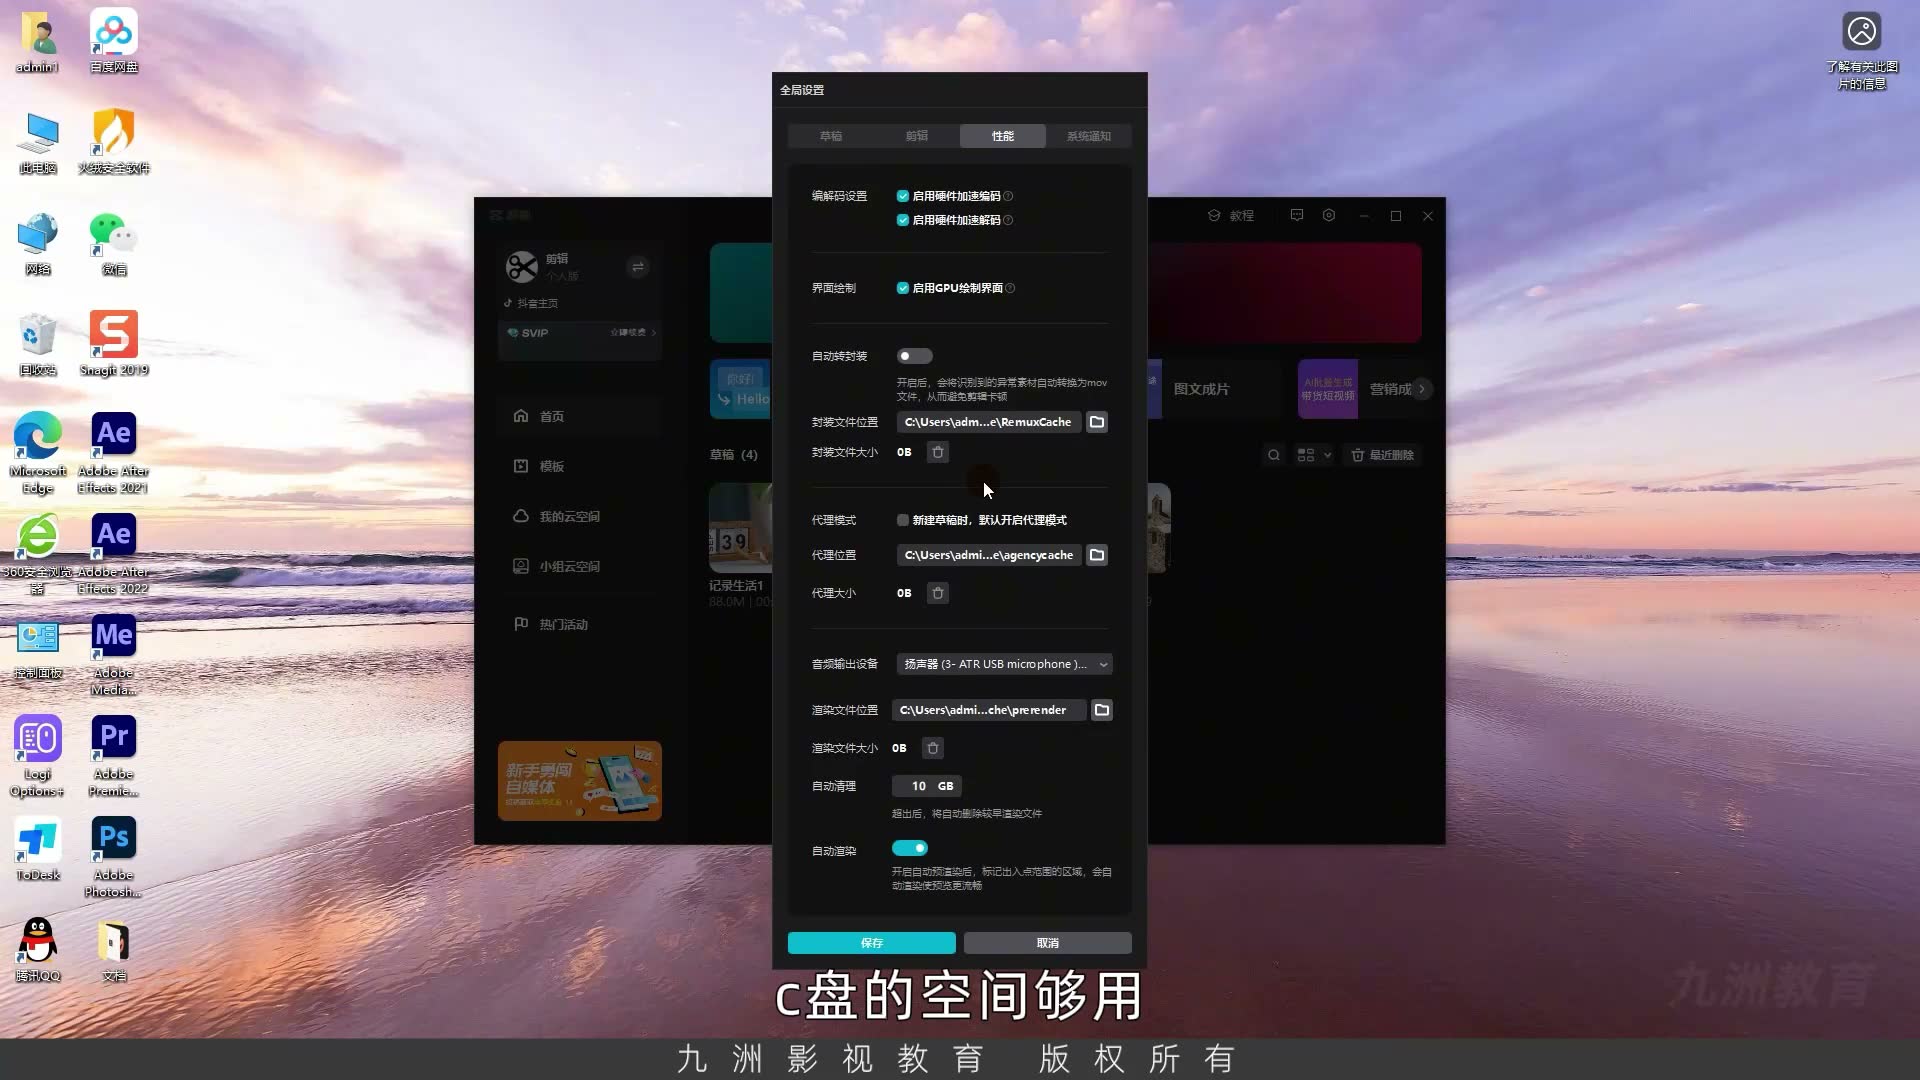Click info icon beside hardware accelerated encoding
Screen dimensions: 1920x1080
pos(1008,196)
